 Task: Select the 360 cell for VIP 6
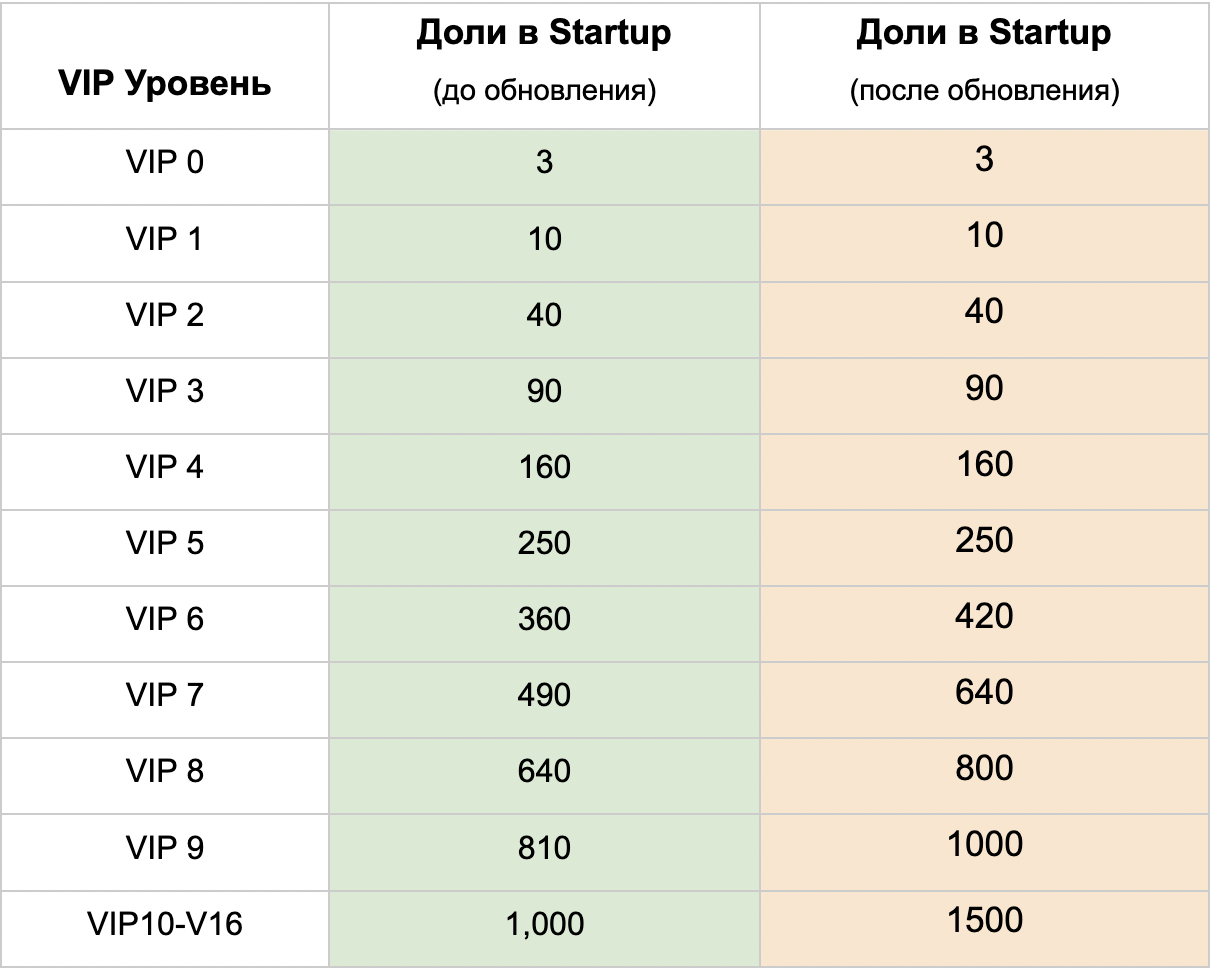coord(544,619)
